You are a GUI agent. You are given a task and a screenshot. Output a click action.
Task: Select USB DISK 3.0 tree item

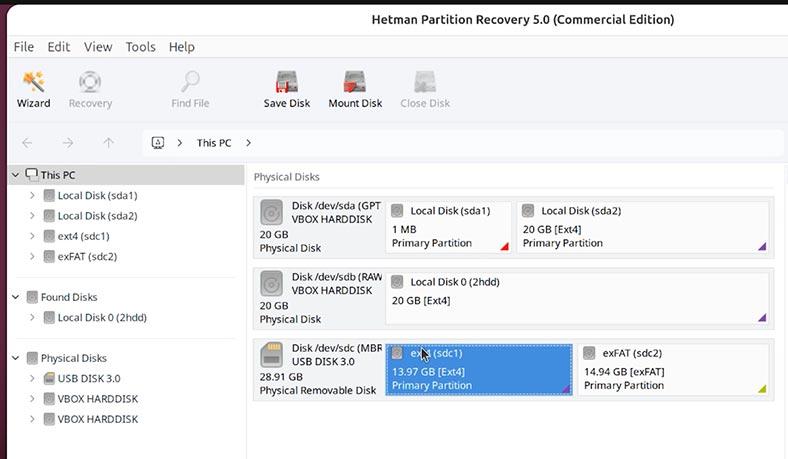(x=89, y=378)
